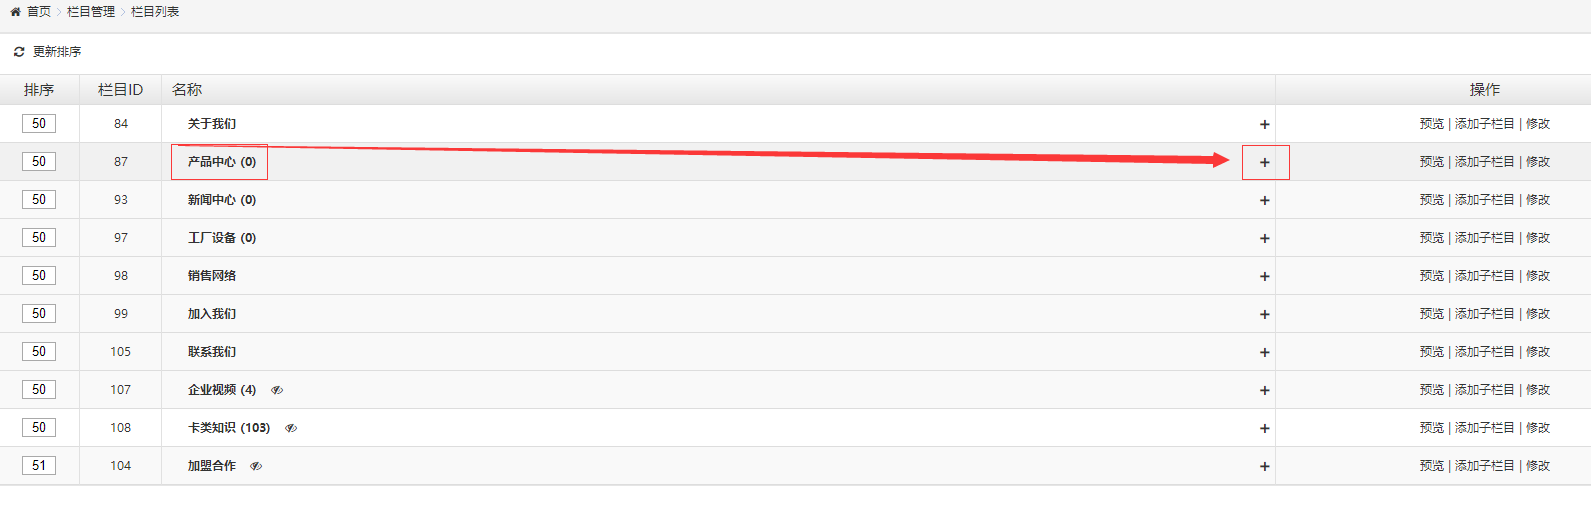
Task: Click the home icon in breadcrumb
Action: 15,12
